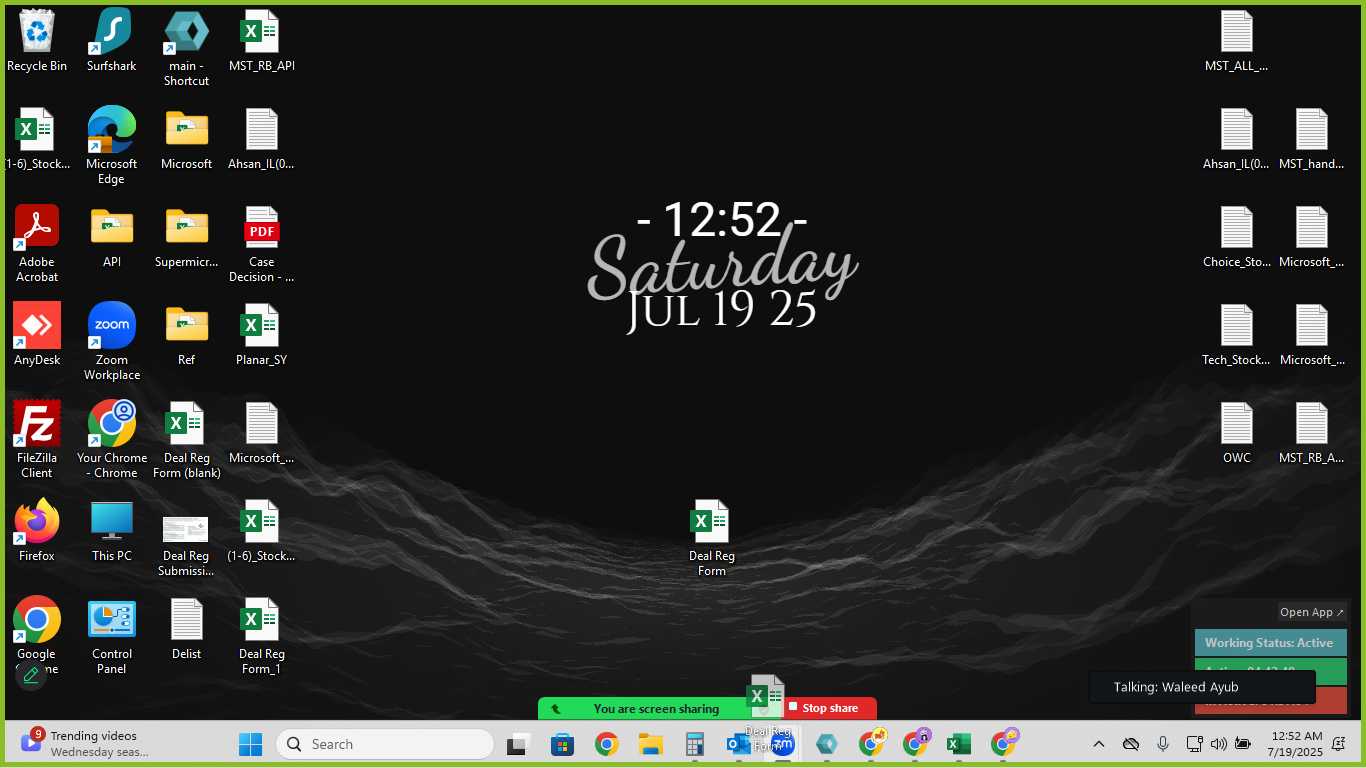Launch FileZilla Client shortcut

[x=37, y=440]
